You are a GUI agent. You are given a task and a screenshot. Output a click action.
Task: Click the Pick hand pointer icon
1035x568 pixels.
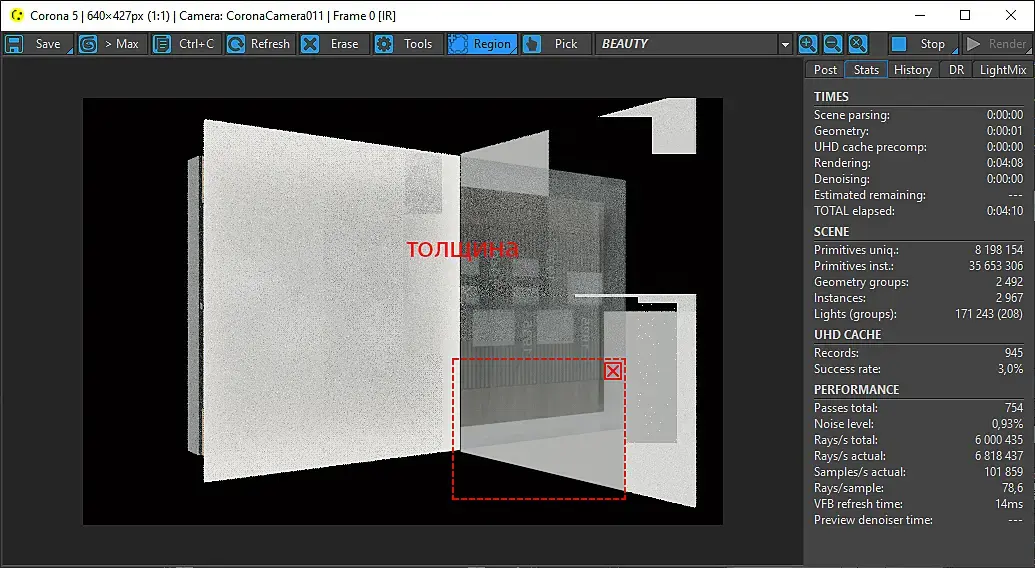[532, 44]
